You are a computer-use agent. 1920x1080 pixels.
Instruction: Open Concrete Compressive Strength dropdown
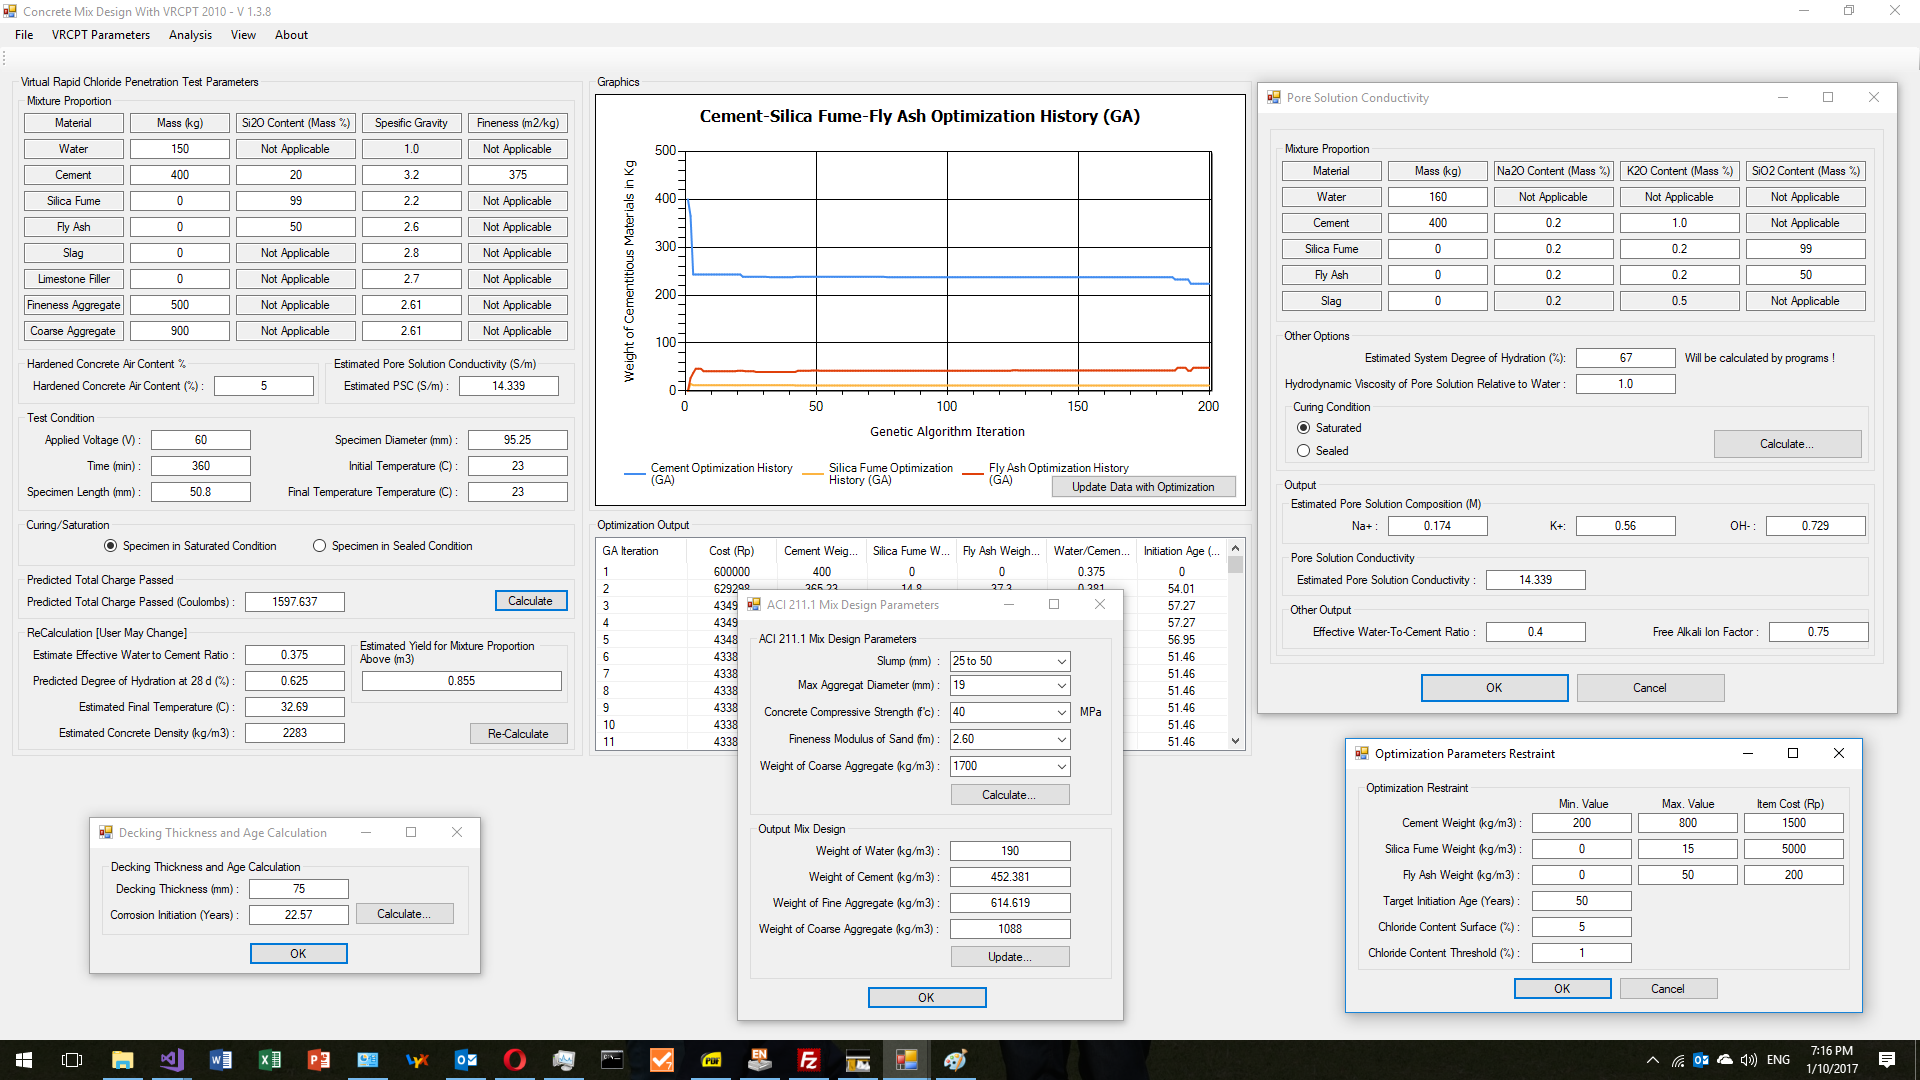pos(1061,712)
